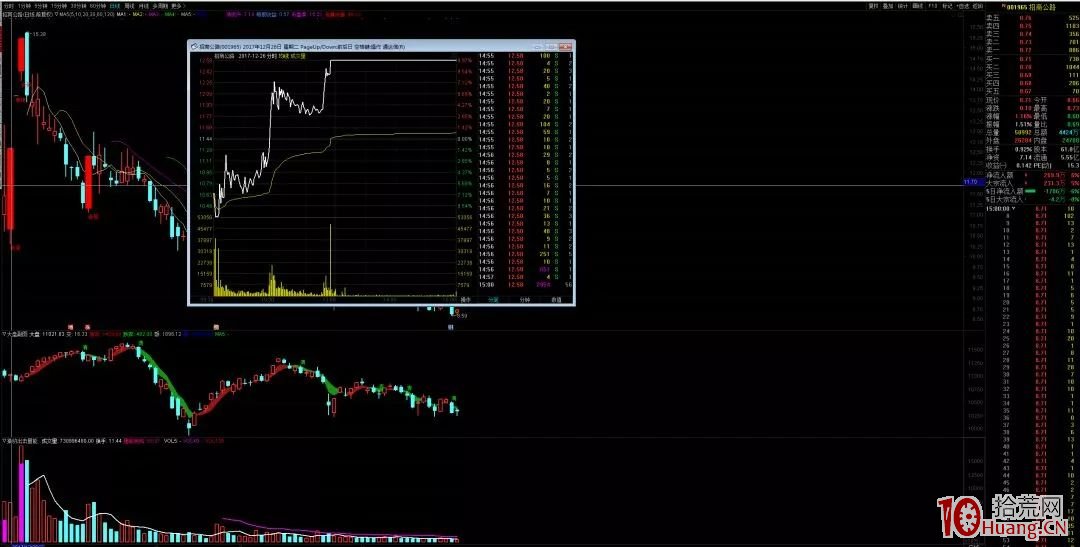The image size is (1080, 547).
Task: Click the 复权 toolbar button
Action: click(873, 6)
